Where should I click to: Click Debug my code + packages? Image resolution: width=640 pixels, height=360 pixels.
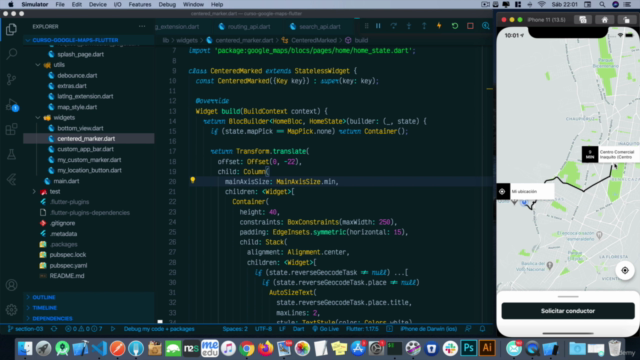point(159,329)
